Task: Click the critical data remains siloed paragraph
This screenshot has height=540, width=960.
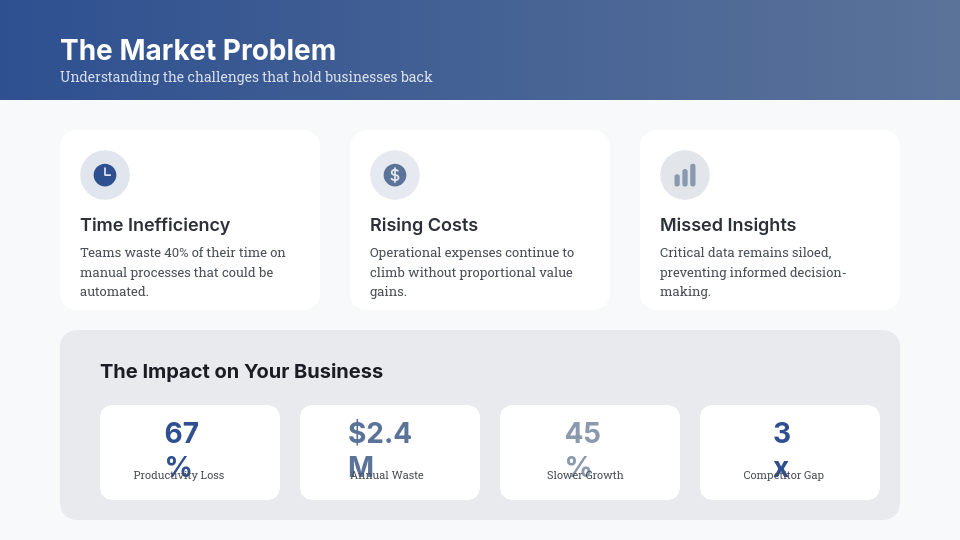Action: click(x=753, y=272)
